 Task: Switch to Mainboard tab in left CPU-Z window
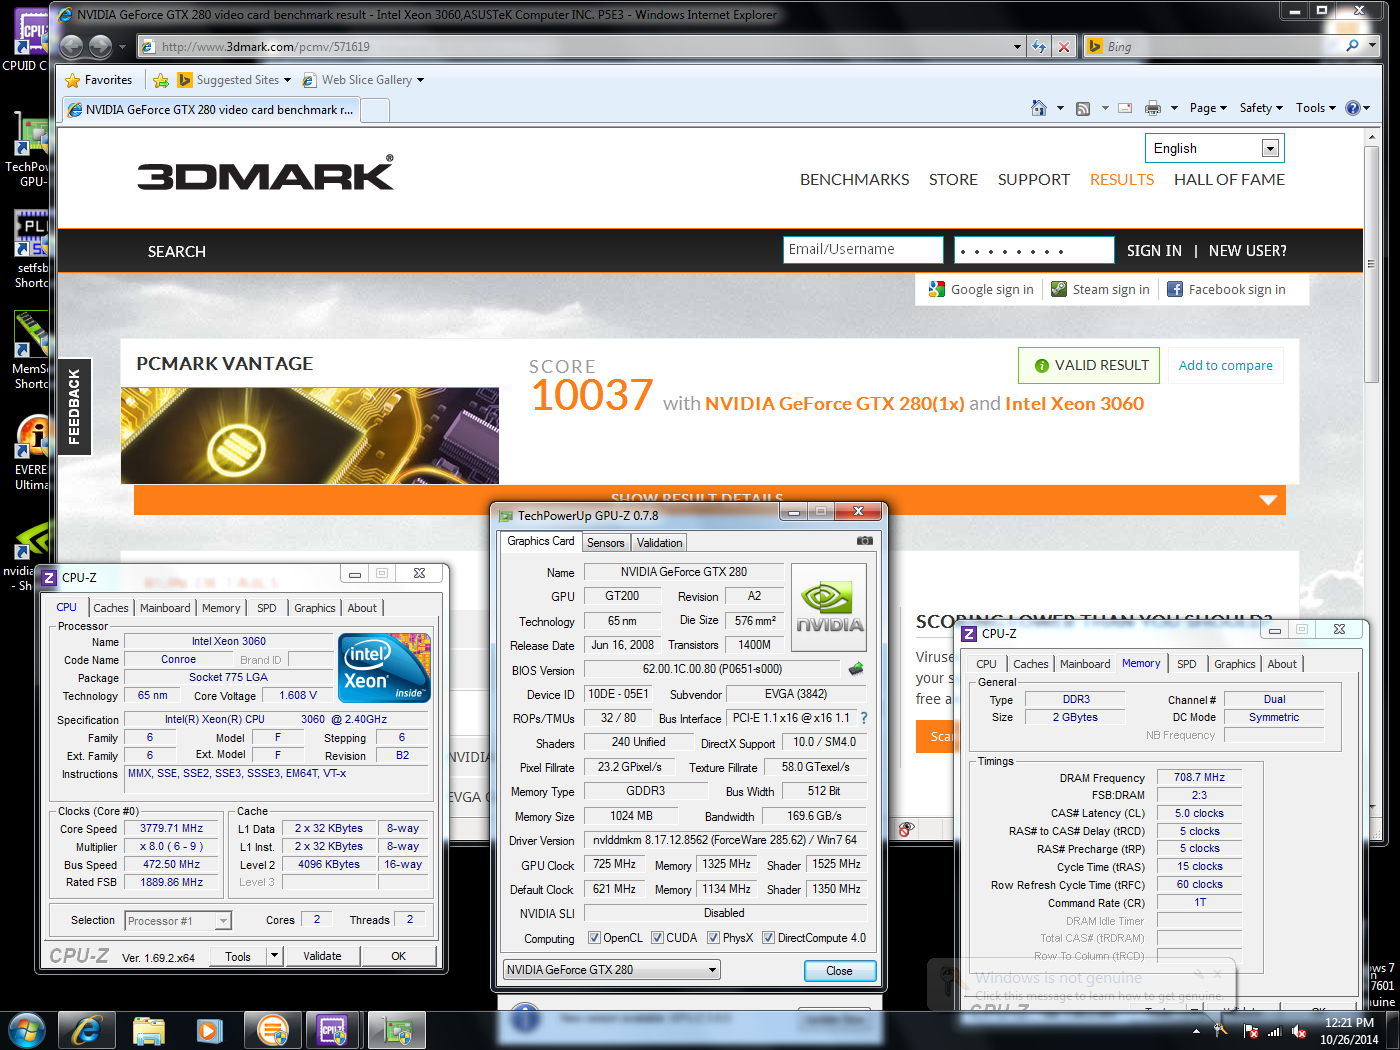(x=165, y=608)
